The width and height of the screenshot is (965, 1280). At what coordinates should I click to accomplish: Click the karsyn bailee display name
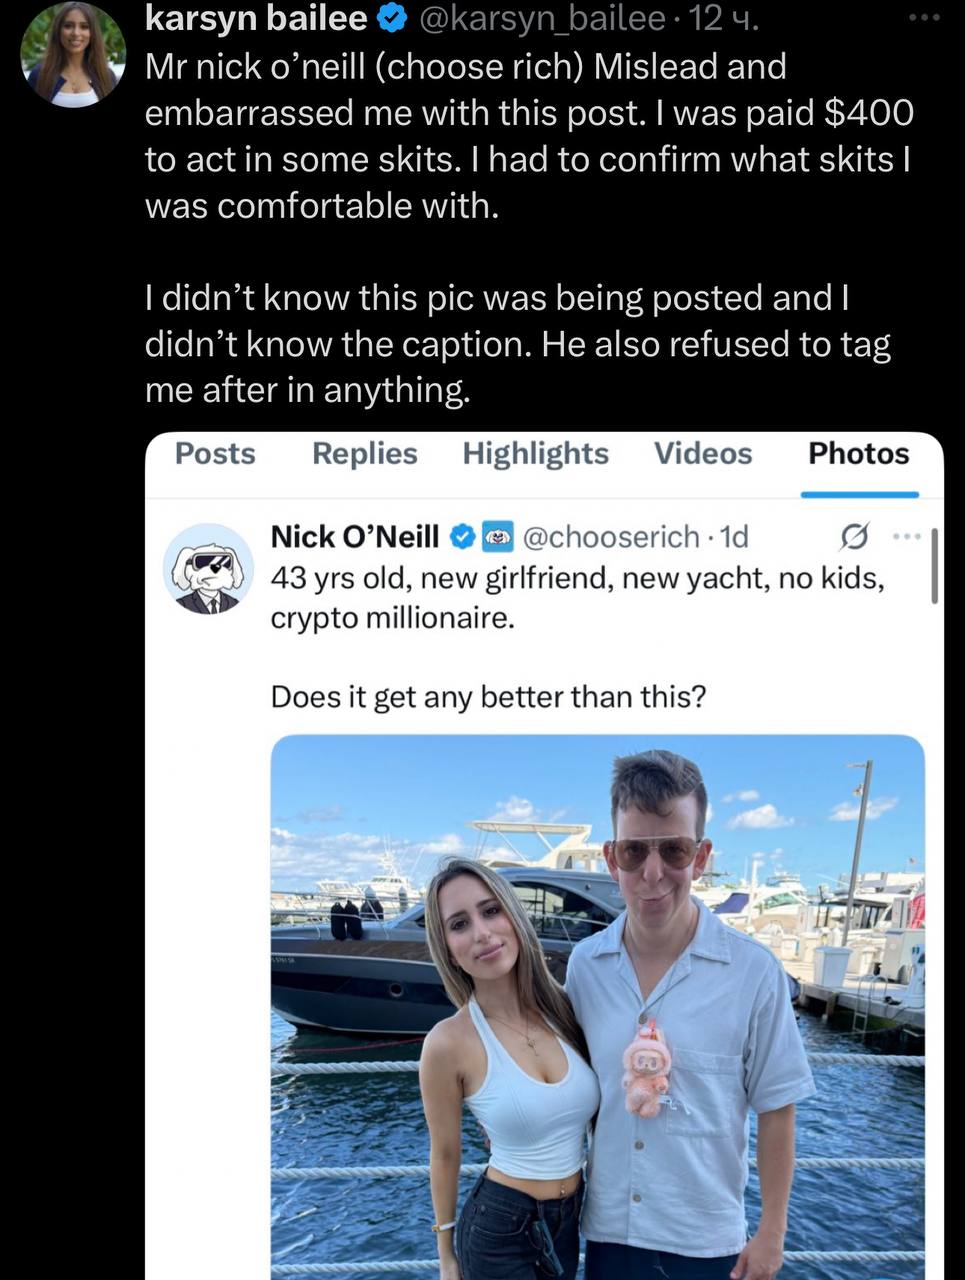click(256, 18)
